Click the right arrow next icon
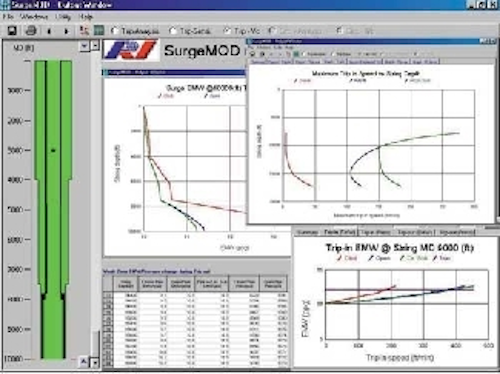 tap(66, 31)
